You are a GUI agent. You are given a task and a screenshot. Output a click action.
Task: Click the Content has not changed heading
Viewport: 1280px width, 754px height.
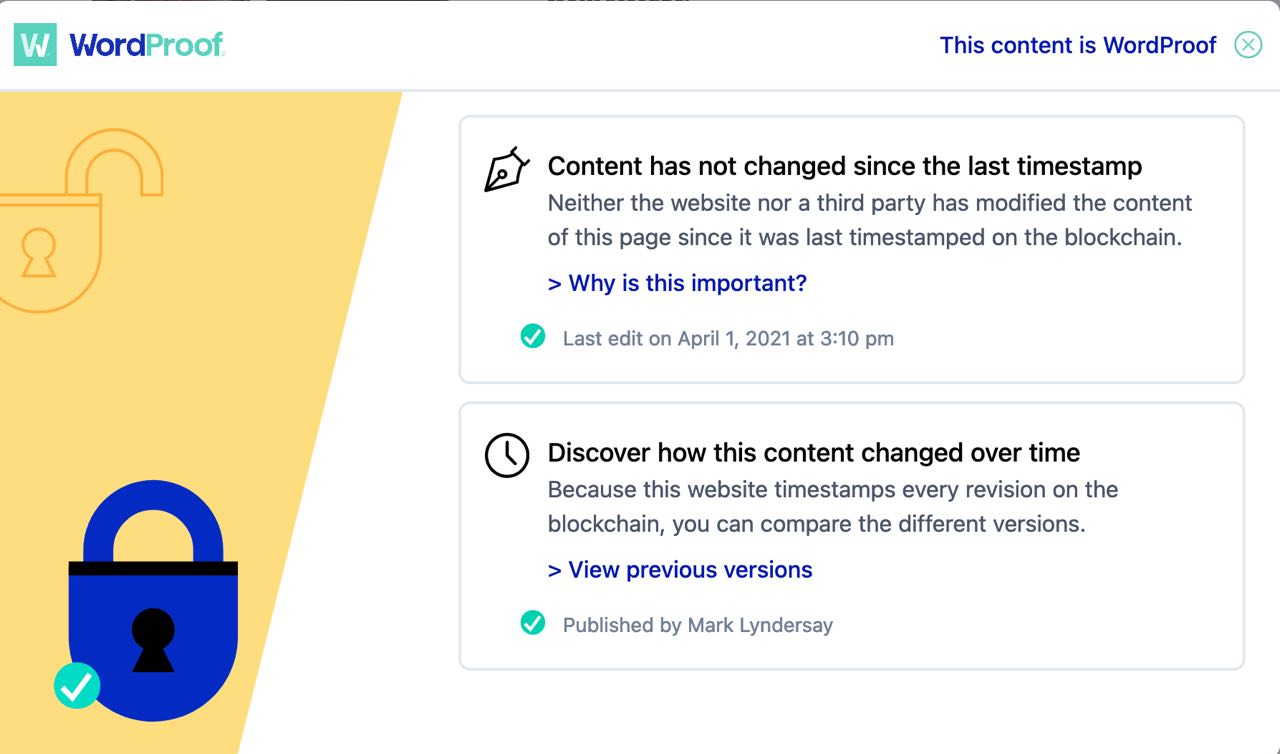845,166
